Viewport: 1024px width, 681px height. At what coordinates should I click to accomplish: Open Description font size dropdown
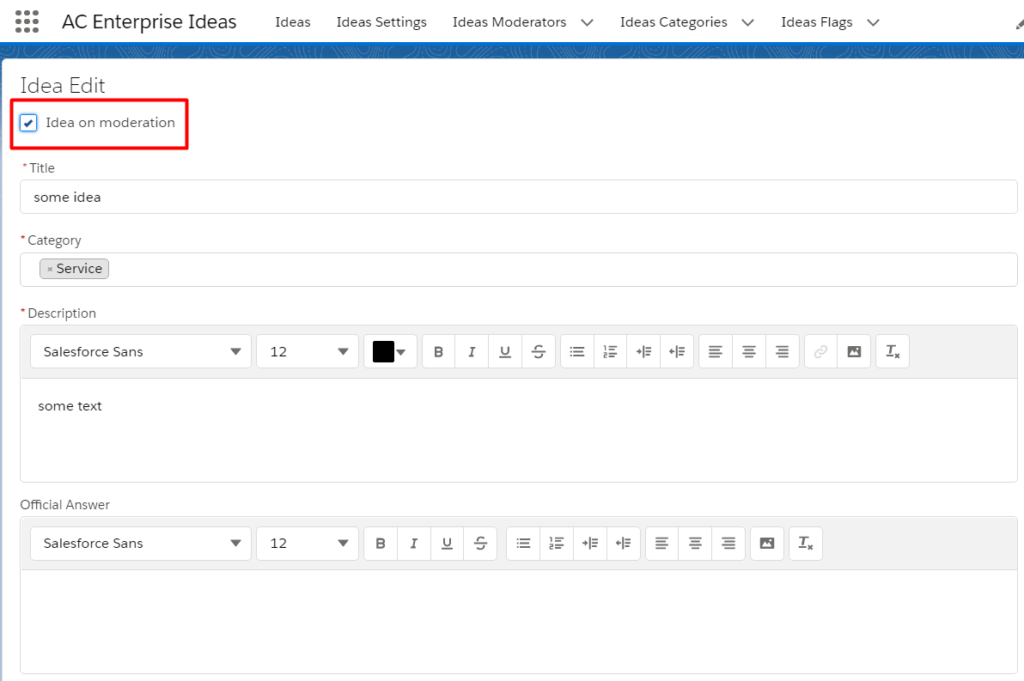tap(307, 351)
